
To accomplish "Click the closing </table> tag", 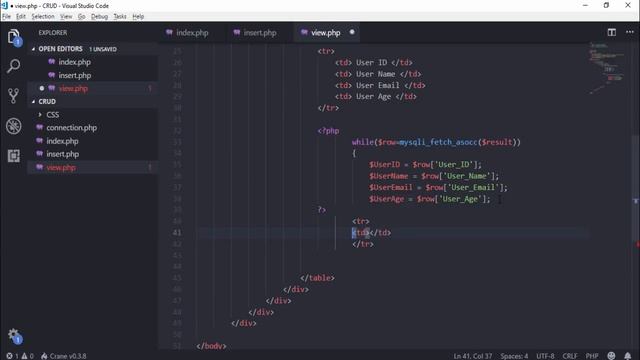I will [317, 278].
